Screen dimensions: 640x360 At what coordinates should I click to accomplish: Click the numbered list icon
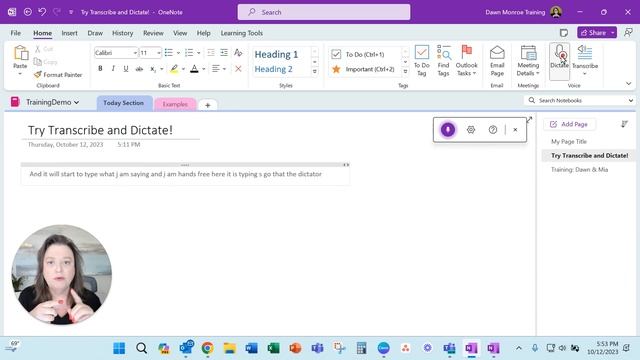pyautogui.click(x=189, y=53)
